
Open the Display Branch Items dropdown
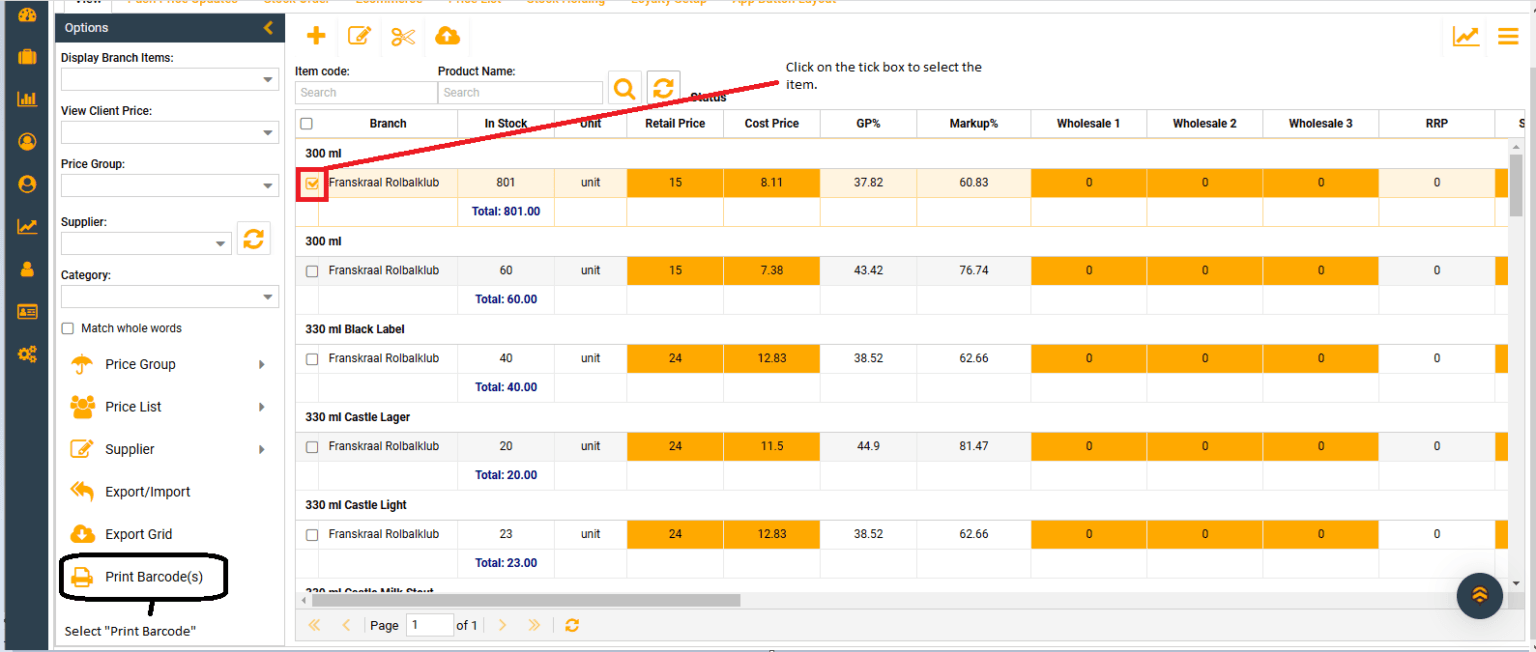169,80
